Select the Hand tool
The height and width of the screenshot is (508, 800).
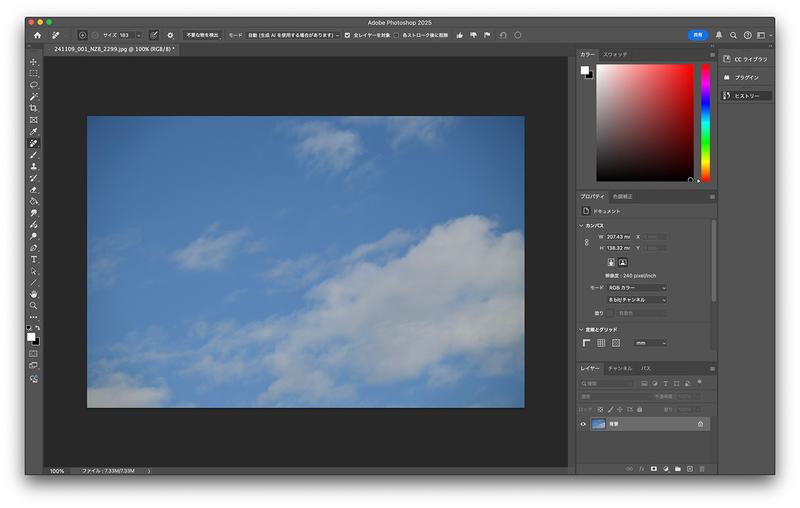click(33, 294)
